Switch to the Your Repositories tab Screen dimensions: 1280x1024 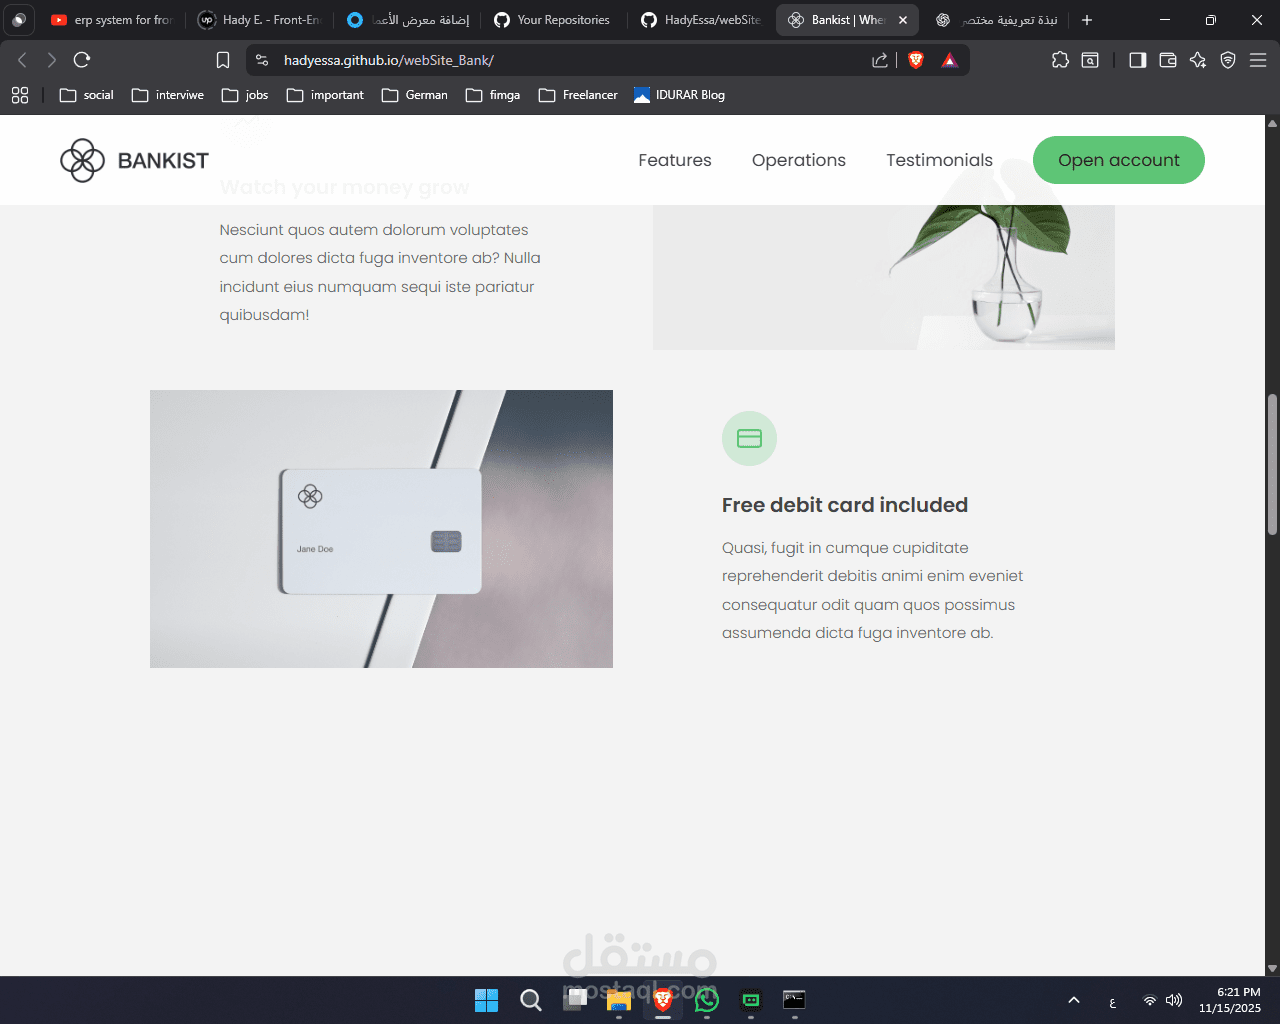click(553, 20)
